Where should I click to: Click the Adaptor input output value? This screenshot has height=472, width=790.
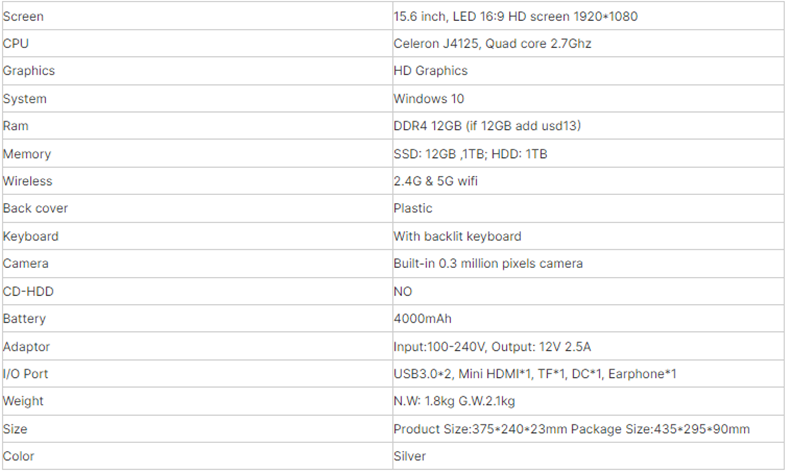coord(492,347)
